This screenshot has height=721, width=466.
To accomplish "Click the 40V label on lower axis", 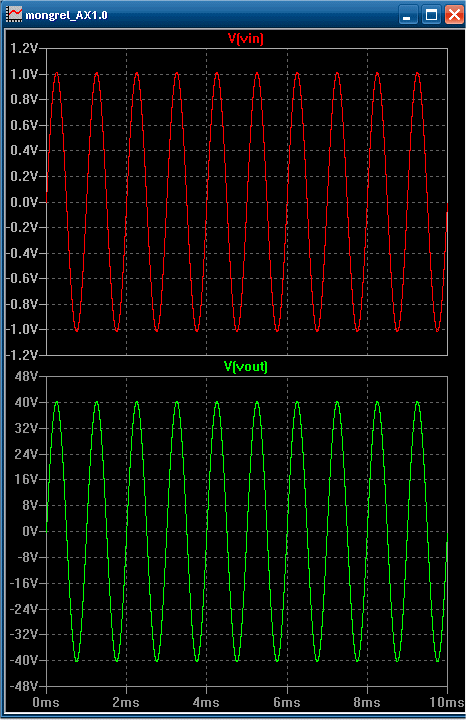I will (x=27, y=402).
